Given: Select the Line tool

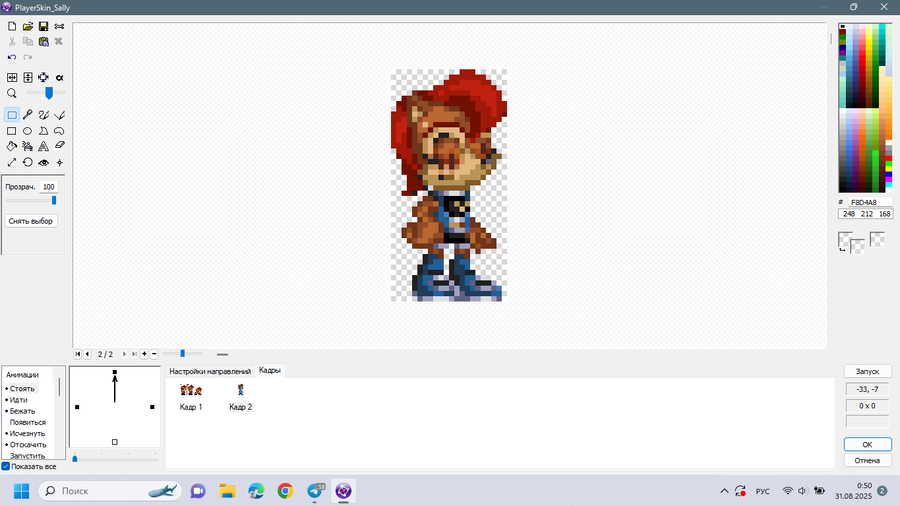Looking at the screenshot, I should [x=59, y=115].
